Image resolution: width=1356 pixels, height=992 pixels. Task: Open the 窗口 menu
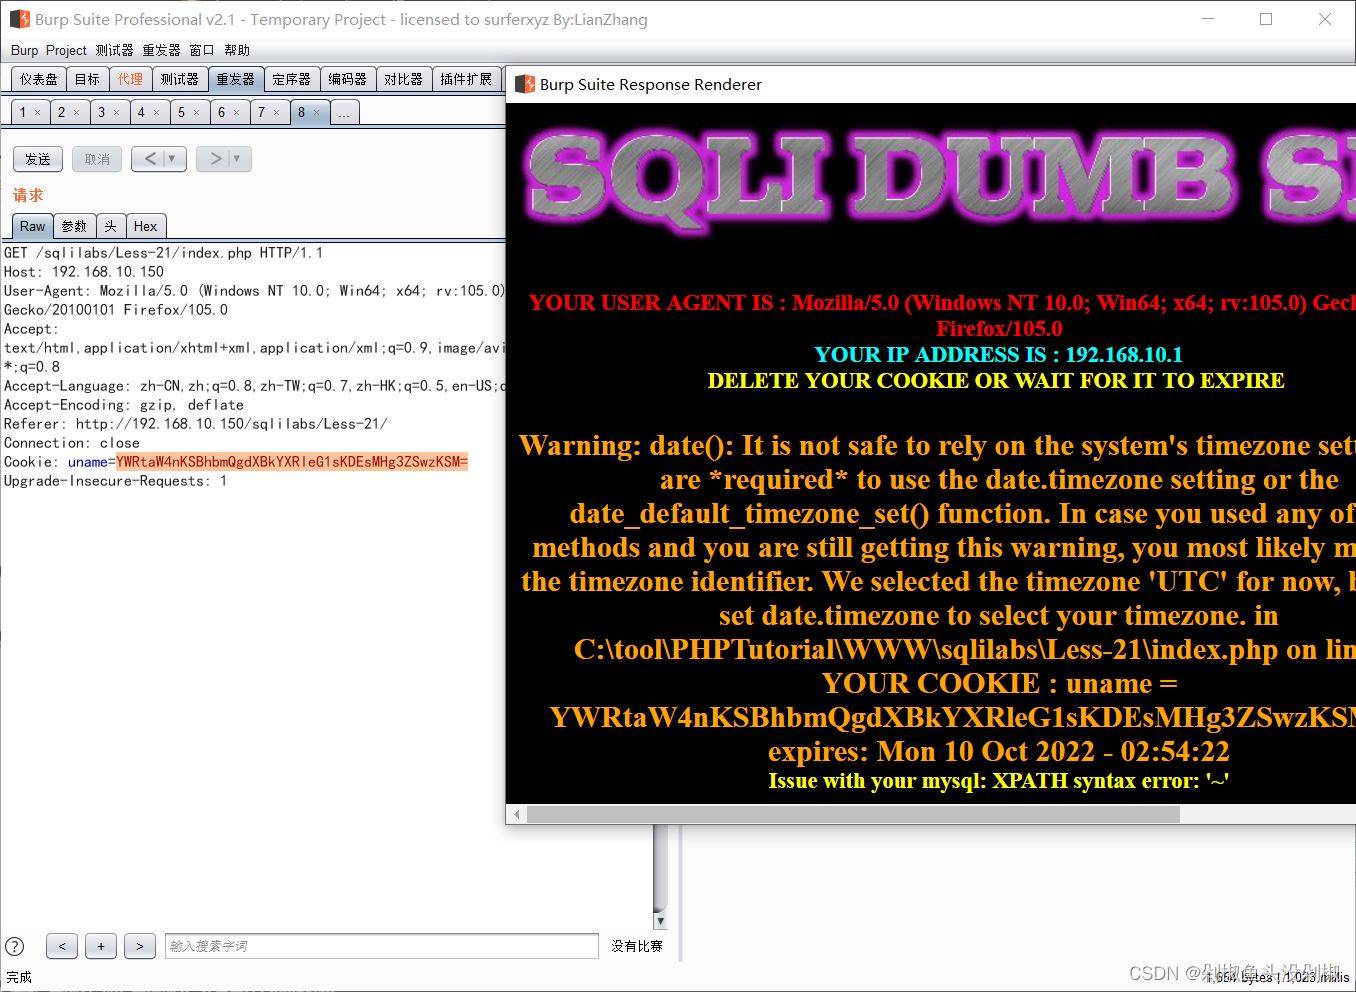[202, 50]
